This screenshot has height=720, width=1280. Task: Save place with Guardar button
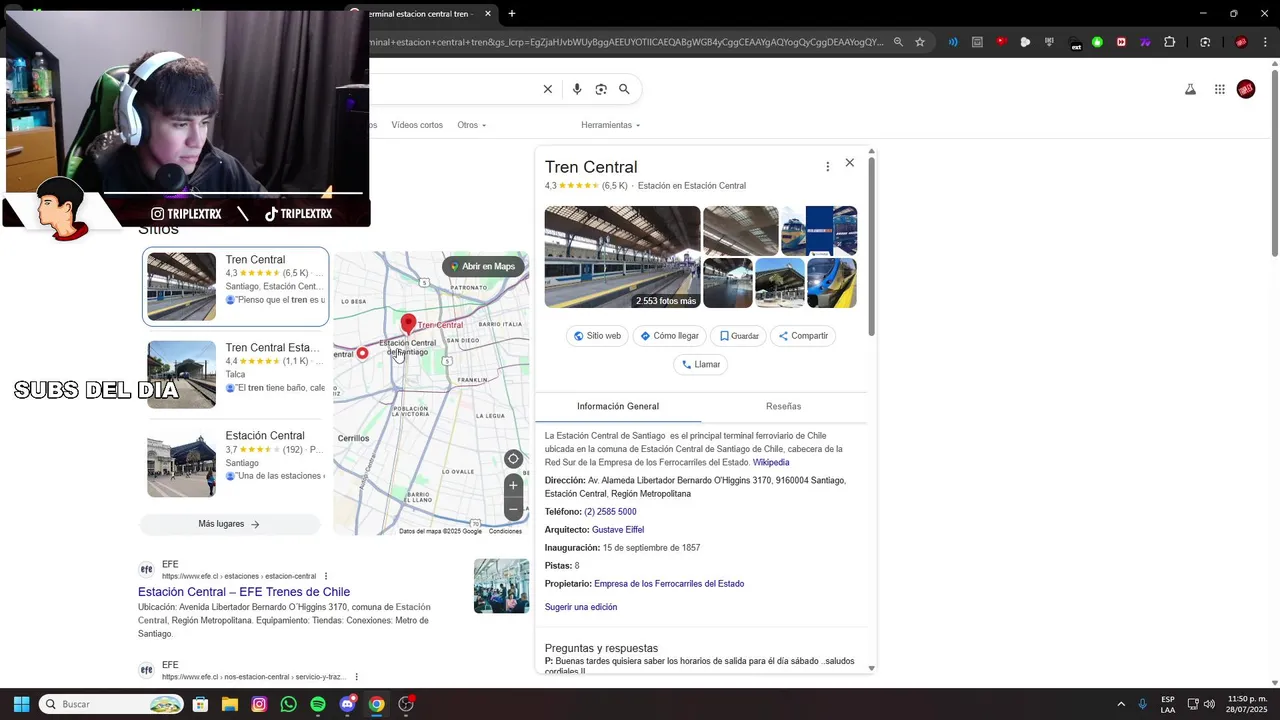(x=738, y=336)
